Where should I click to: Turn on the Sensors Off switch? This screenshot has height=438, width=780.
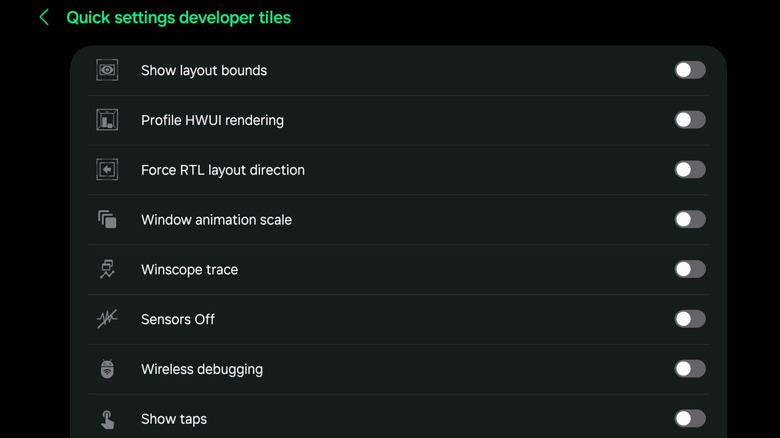[689, 319]
